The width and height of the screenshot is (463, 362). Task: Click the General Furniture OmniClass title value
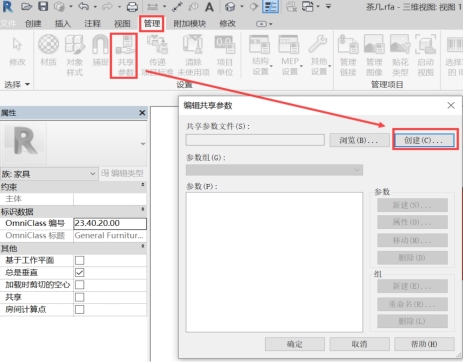point(110,235)
